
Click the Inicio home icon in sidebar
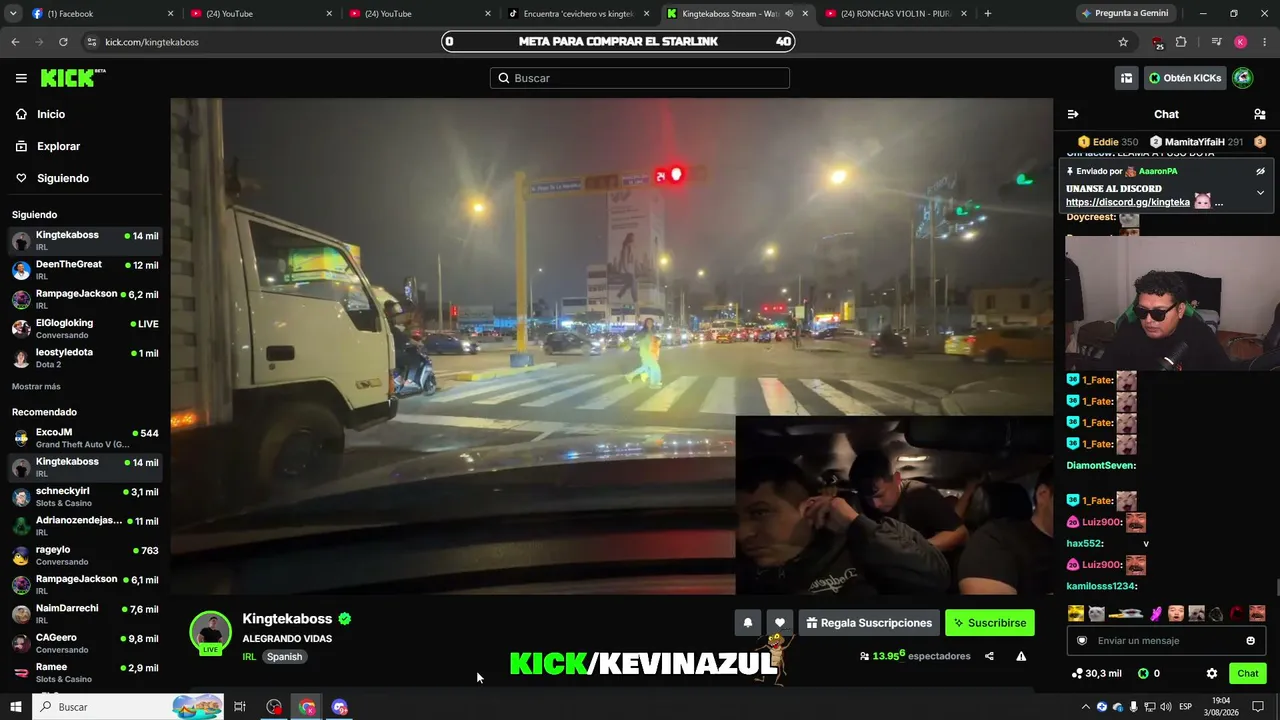21,114
